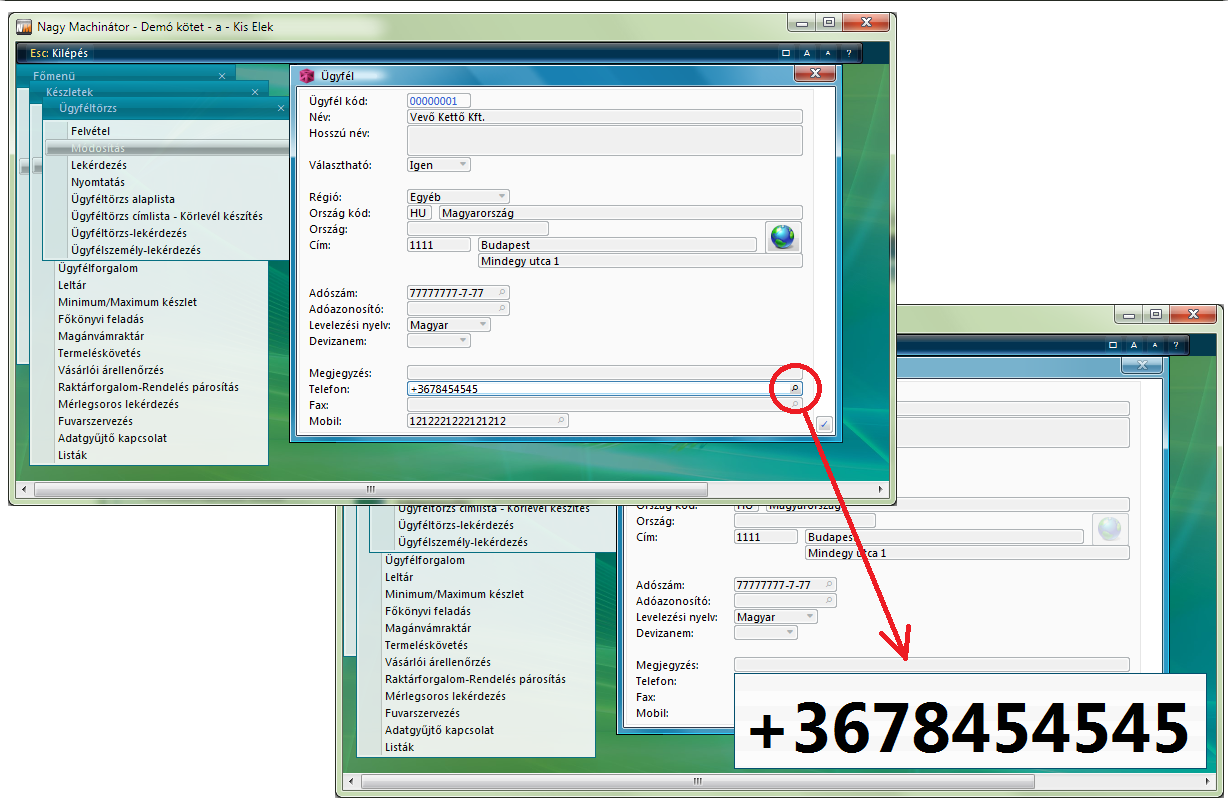1228x806 pixels.
Task: Close the Készletek panel with its X
Action: 253,92
